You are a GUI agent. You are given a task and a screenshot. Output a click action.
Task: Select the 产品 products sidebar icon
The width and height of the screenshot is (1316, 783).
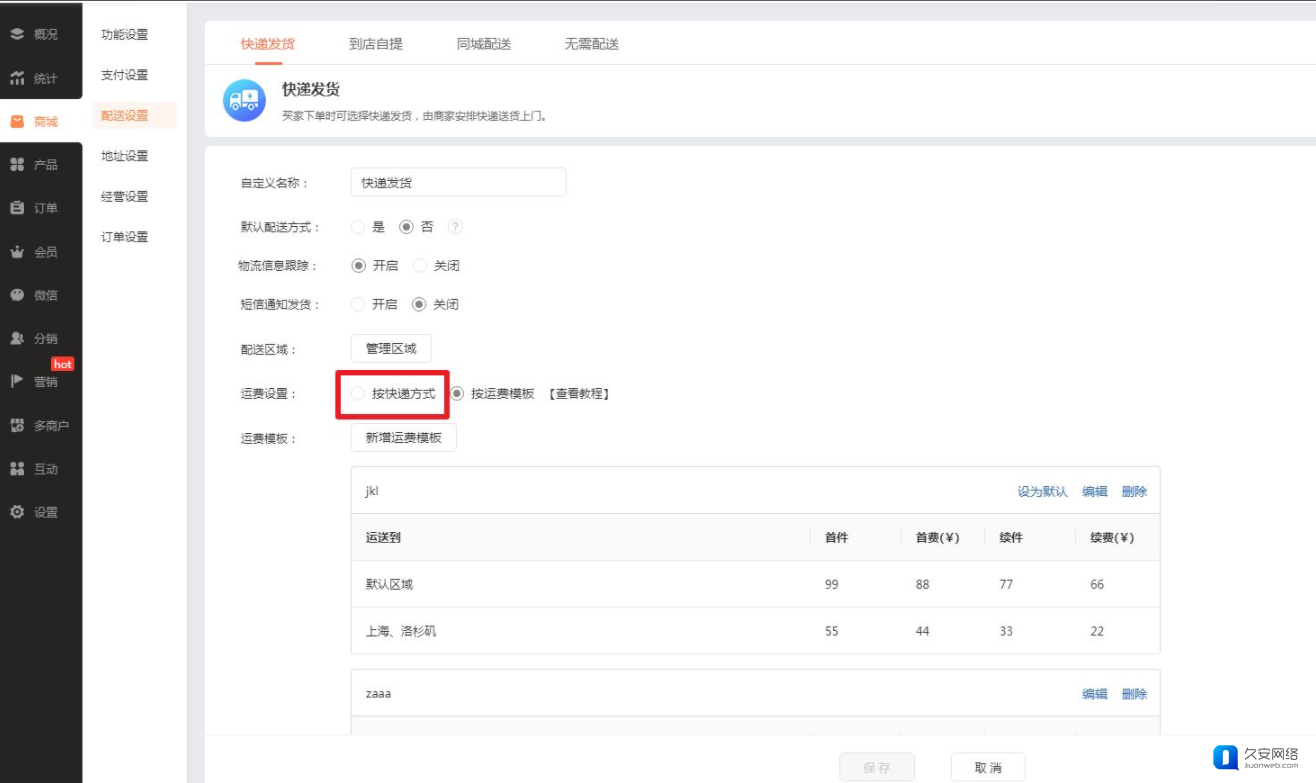tap(17, 164)
